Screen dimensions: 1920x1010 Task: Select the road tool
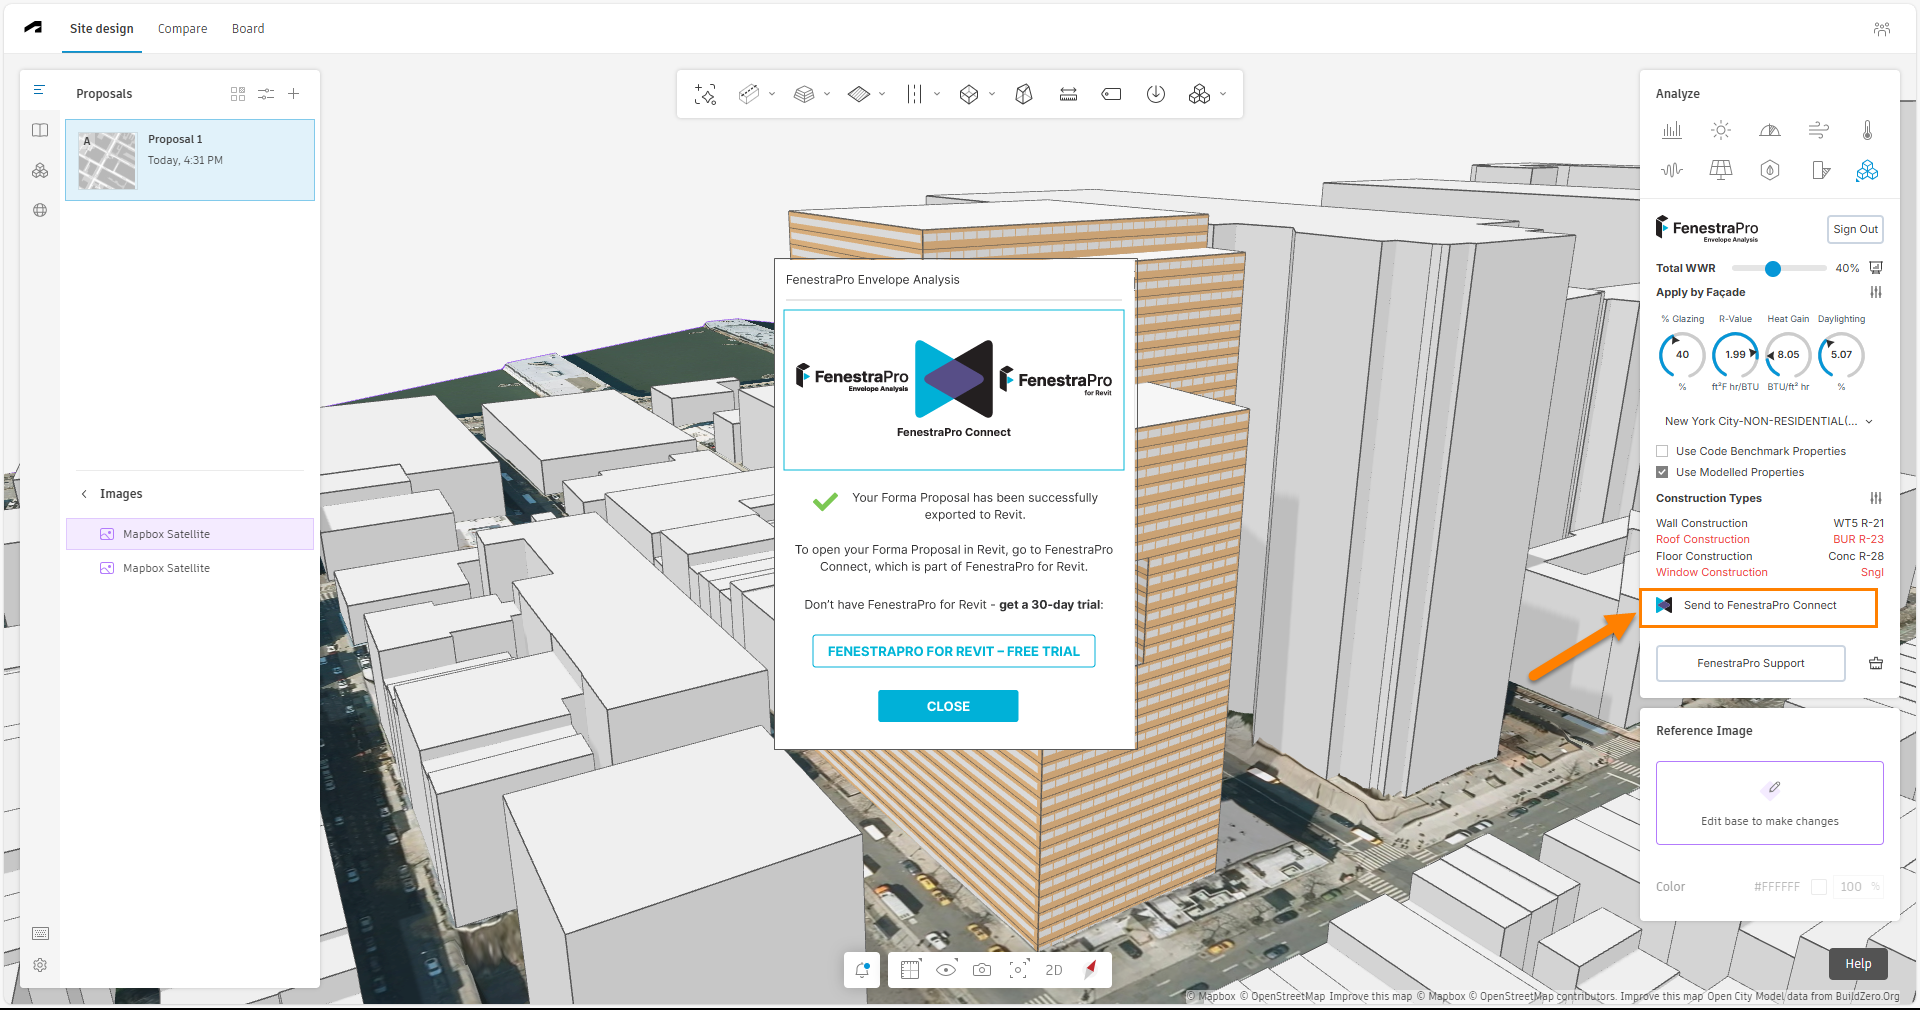(914, 94)
